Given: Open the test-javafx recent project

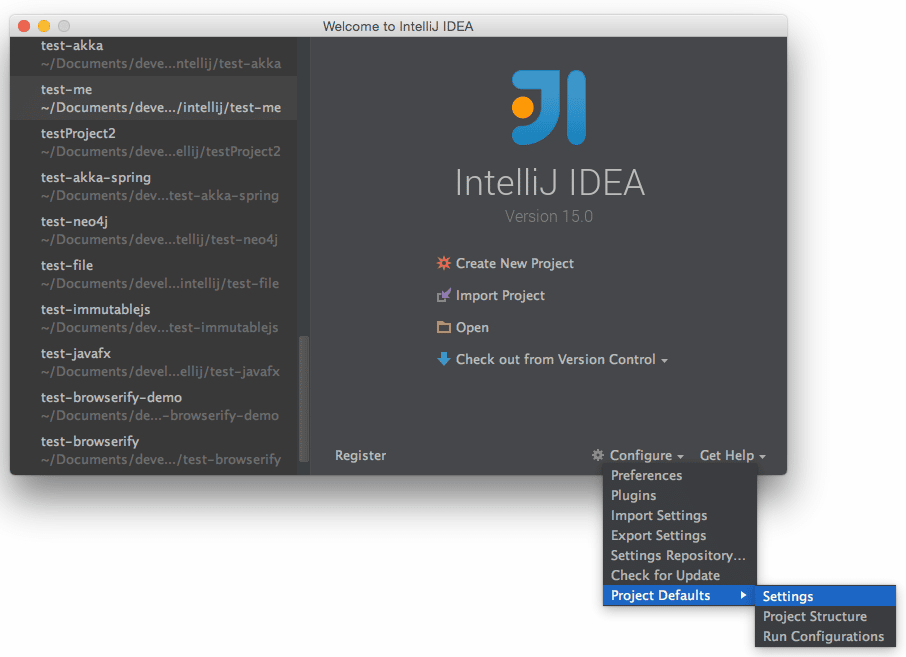Looking at the screenshot, I should tap(154, 362).
